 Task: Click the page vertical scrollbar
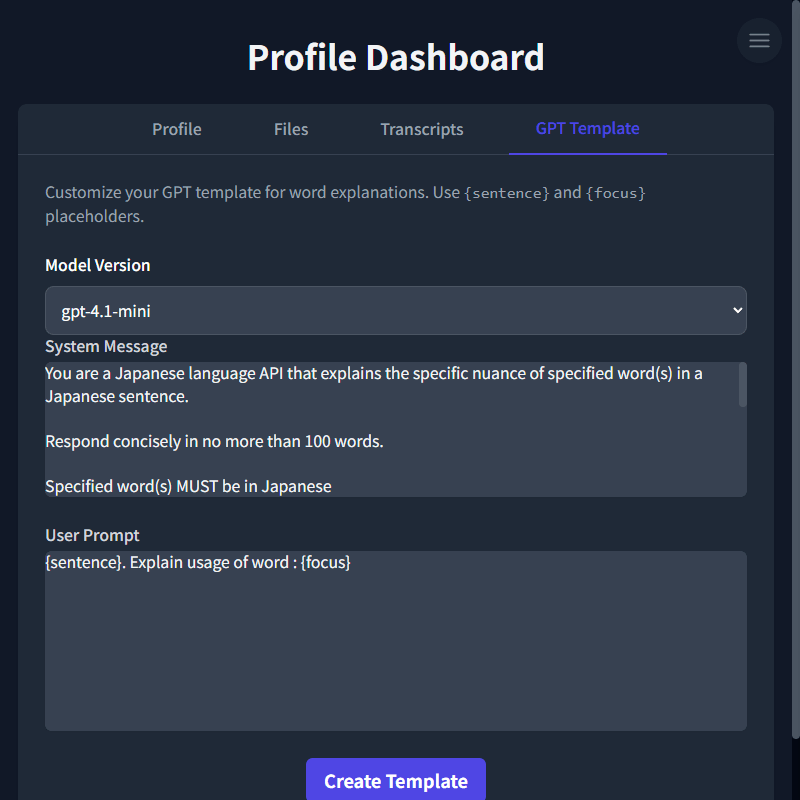point(795,369)
